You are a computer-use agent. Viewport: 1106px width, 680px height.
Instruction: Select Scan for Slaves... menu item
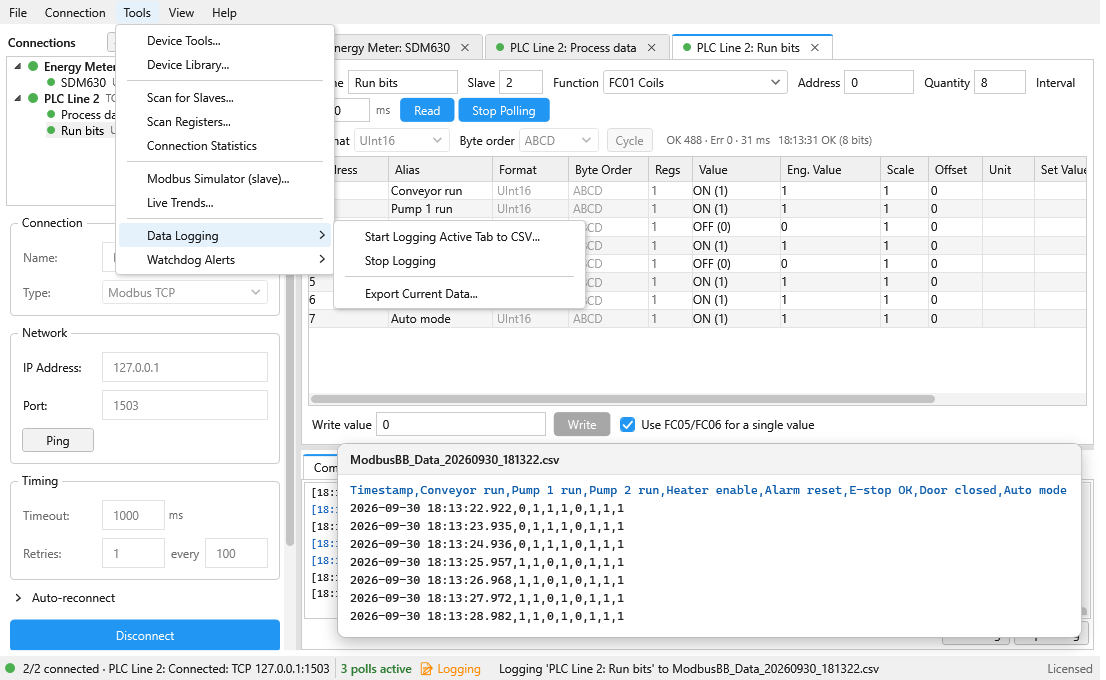point(224,98)
